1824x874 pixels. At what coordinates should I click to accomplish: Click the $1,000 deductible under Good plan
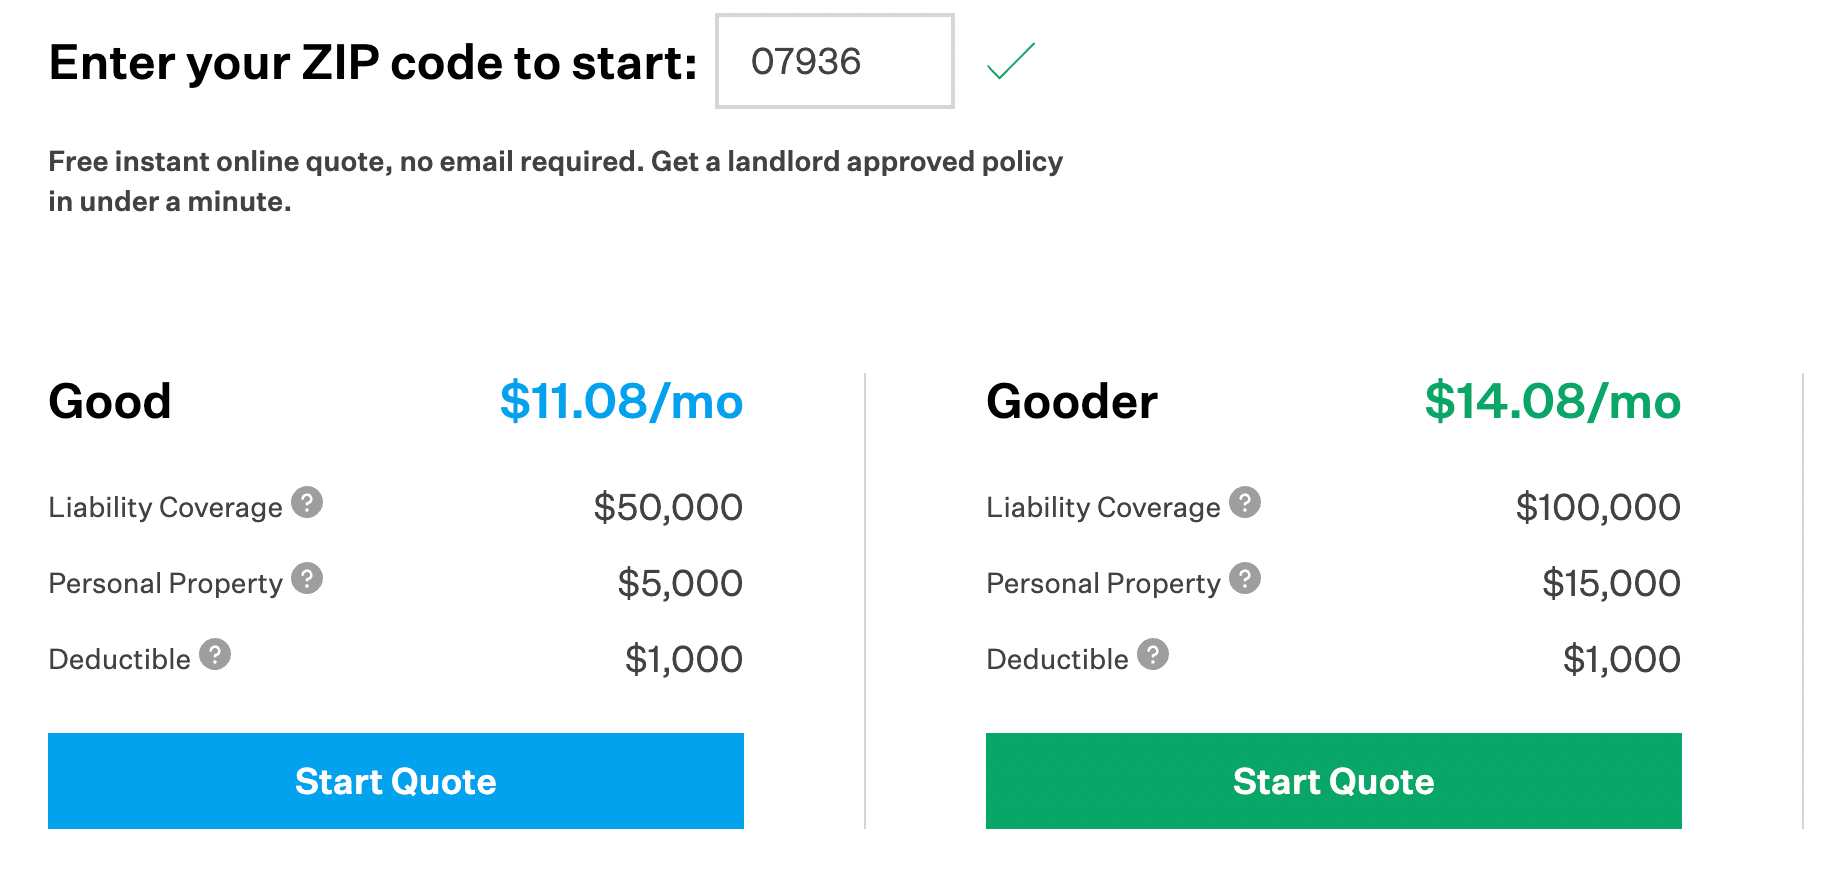(x=684, y=658)
